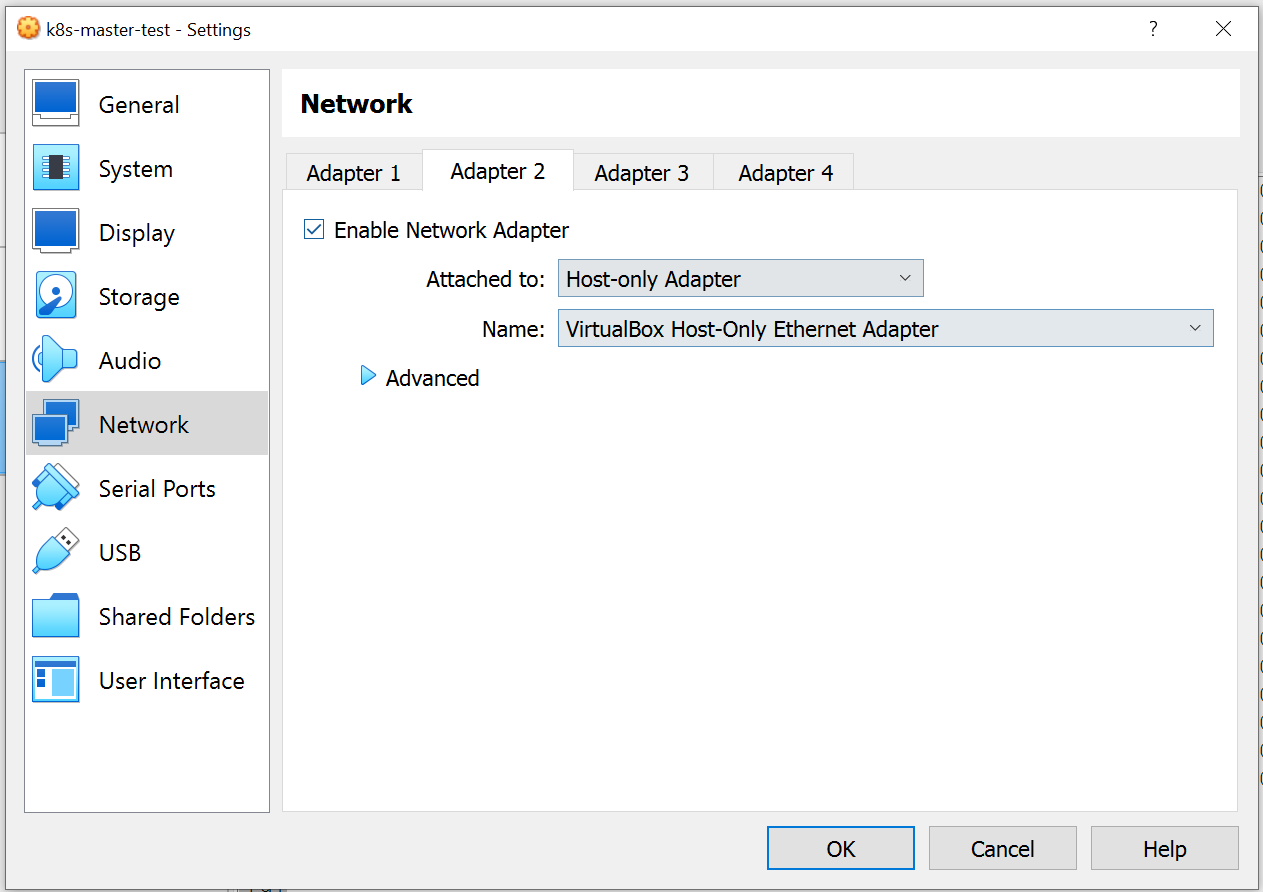Click the title bar question mark help

(1153, 29)
